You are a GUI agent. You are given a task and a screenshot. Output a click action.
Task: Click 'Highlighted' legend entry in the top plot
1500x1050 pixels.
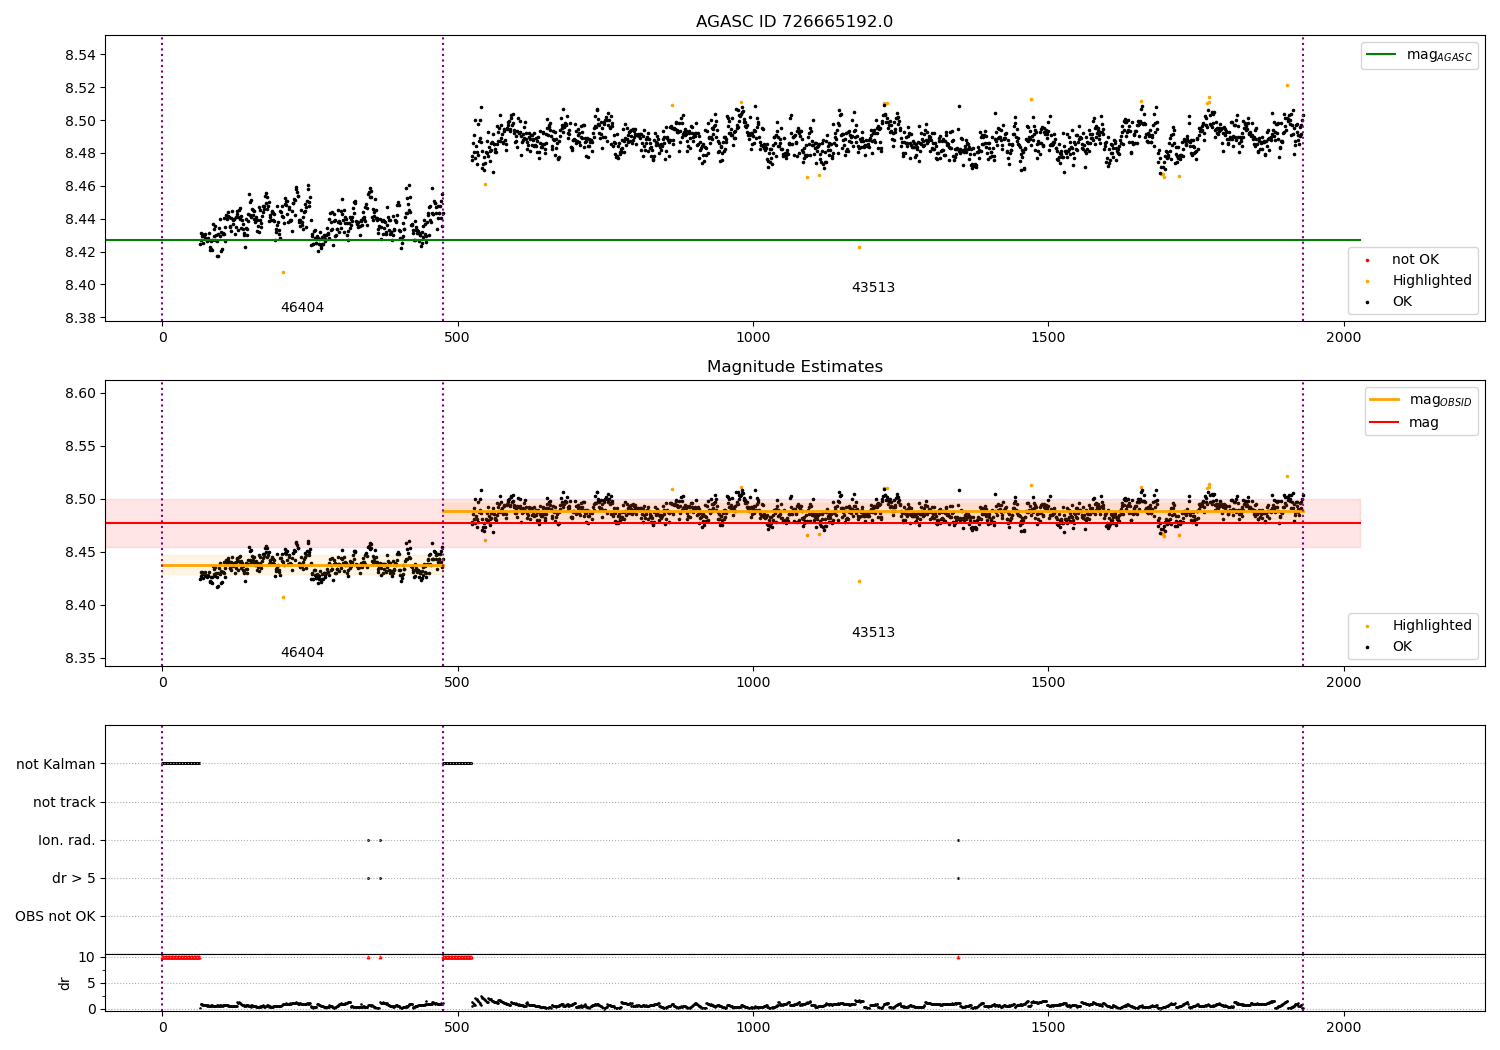(1432, 281)
